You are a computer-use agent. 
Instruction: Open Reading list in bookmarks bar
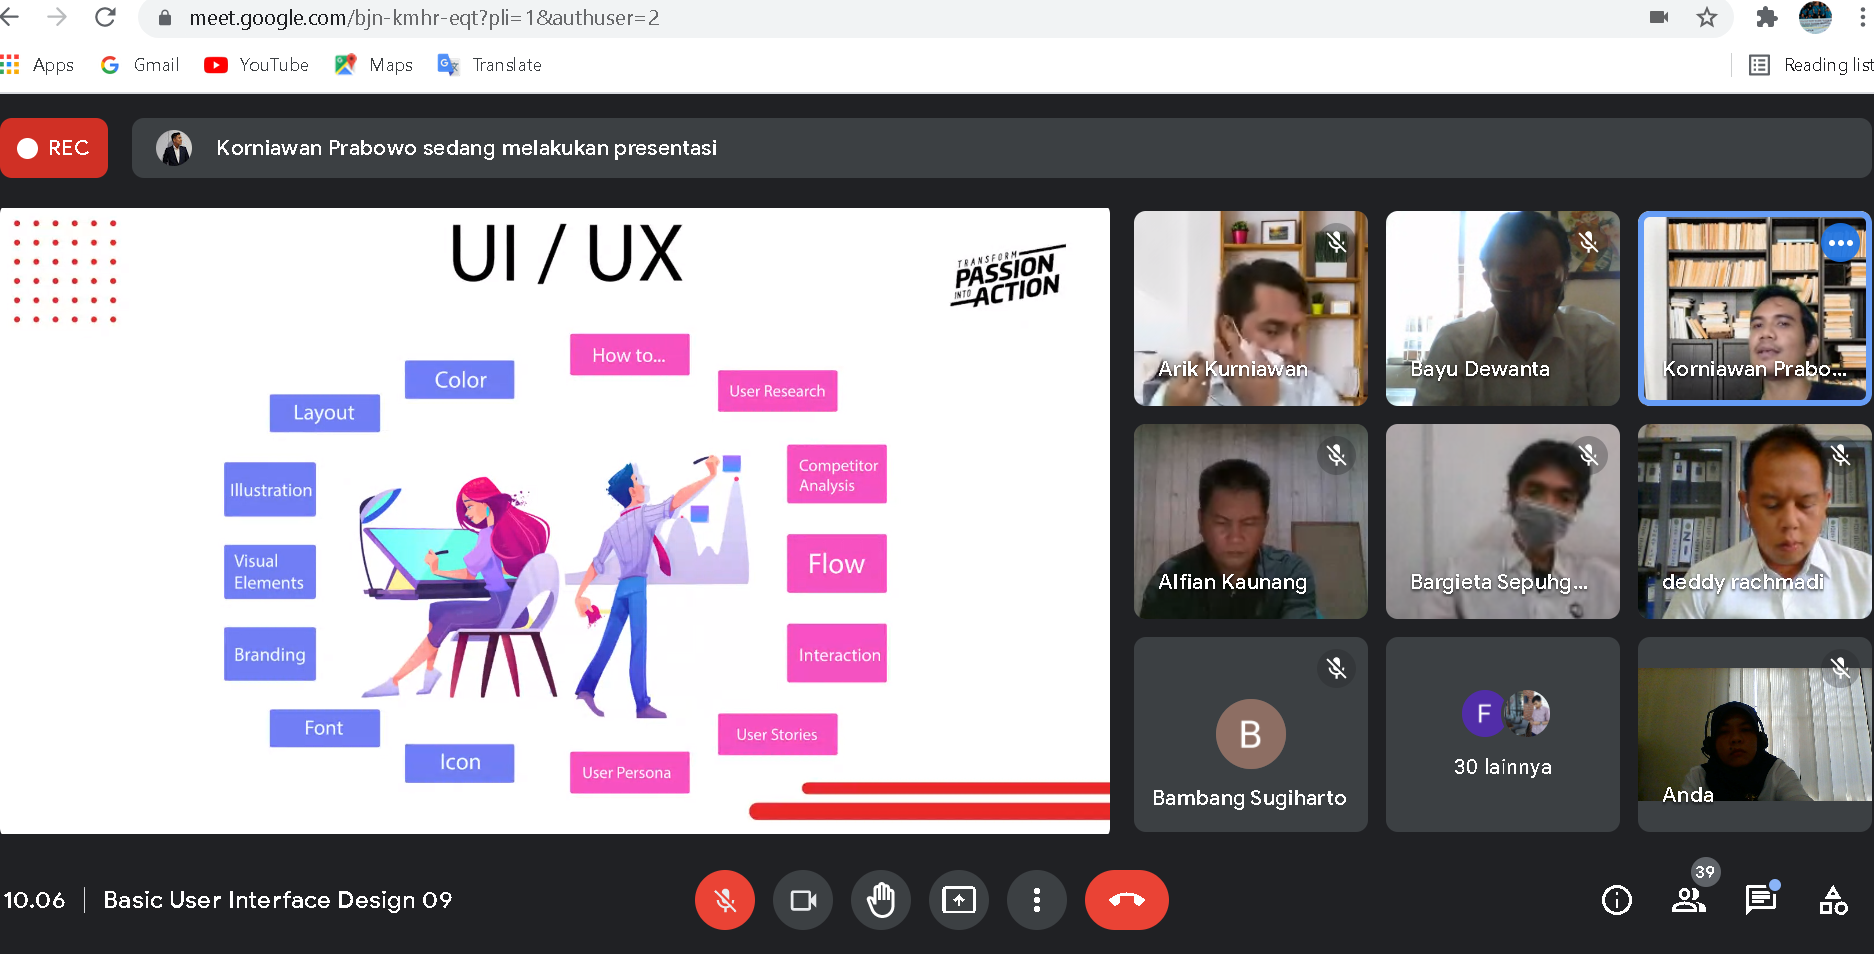pyautogui.click(x=1811, y=65)
